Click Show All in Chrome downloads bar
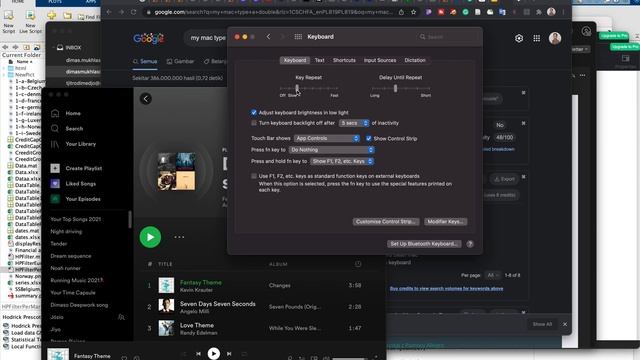This screenshot has width=640, height=360. [542, 324]
